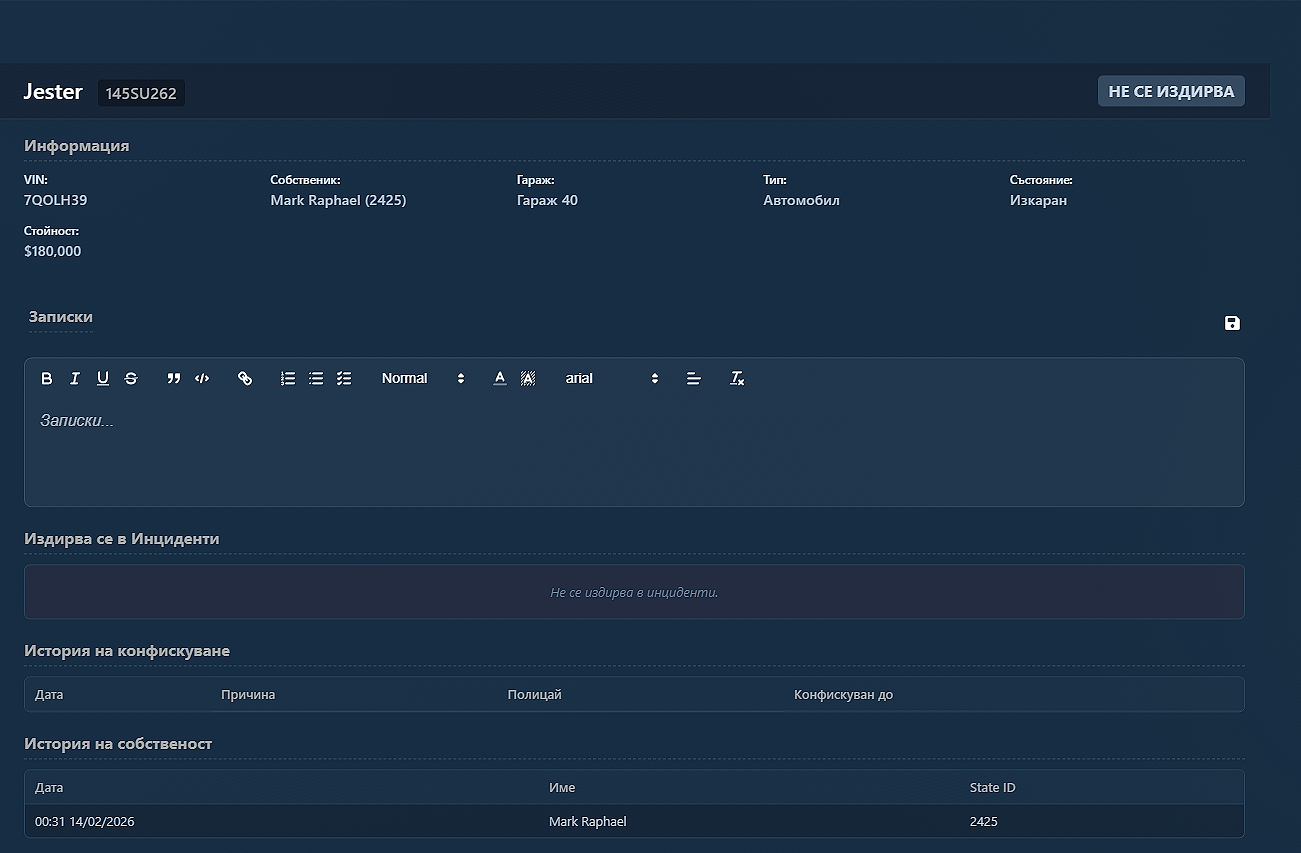Open the arial font dropdown

tap(612, 378)
